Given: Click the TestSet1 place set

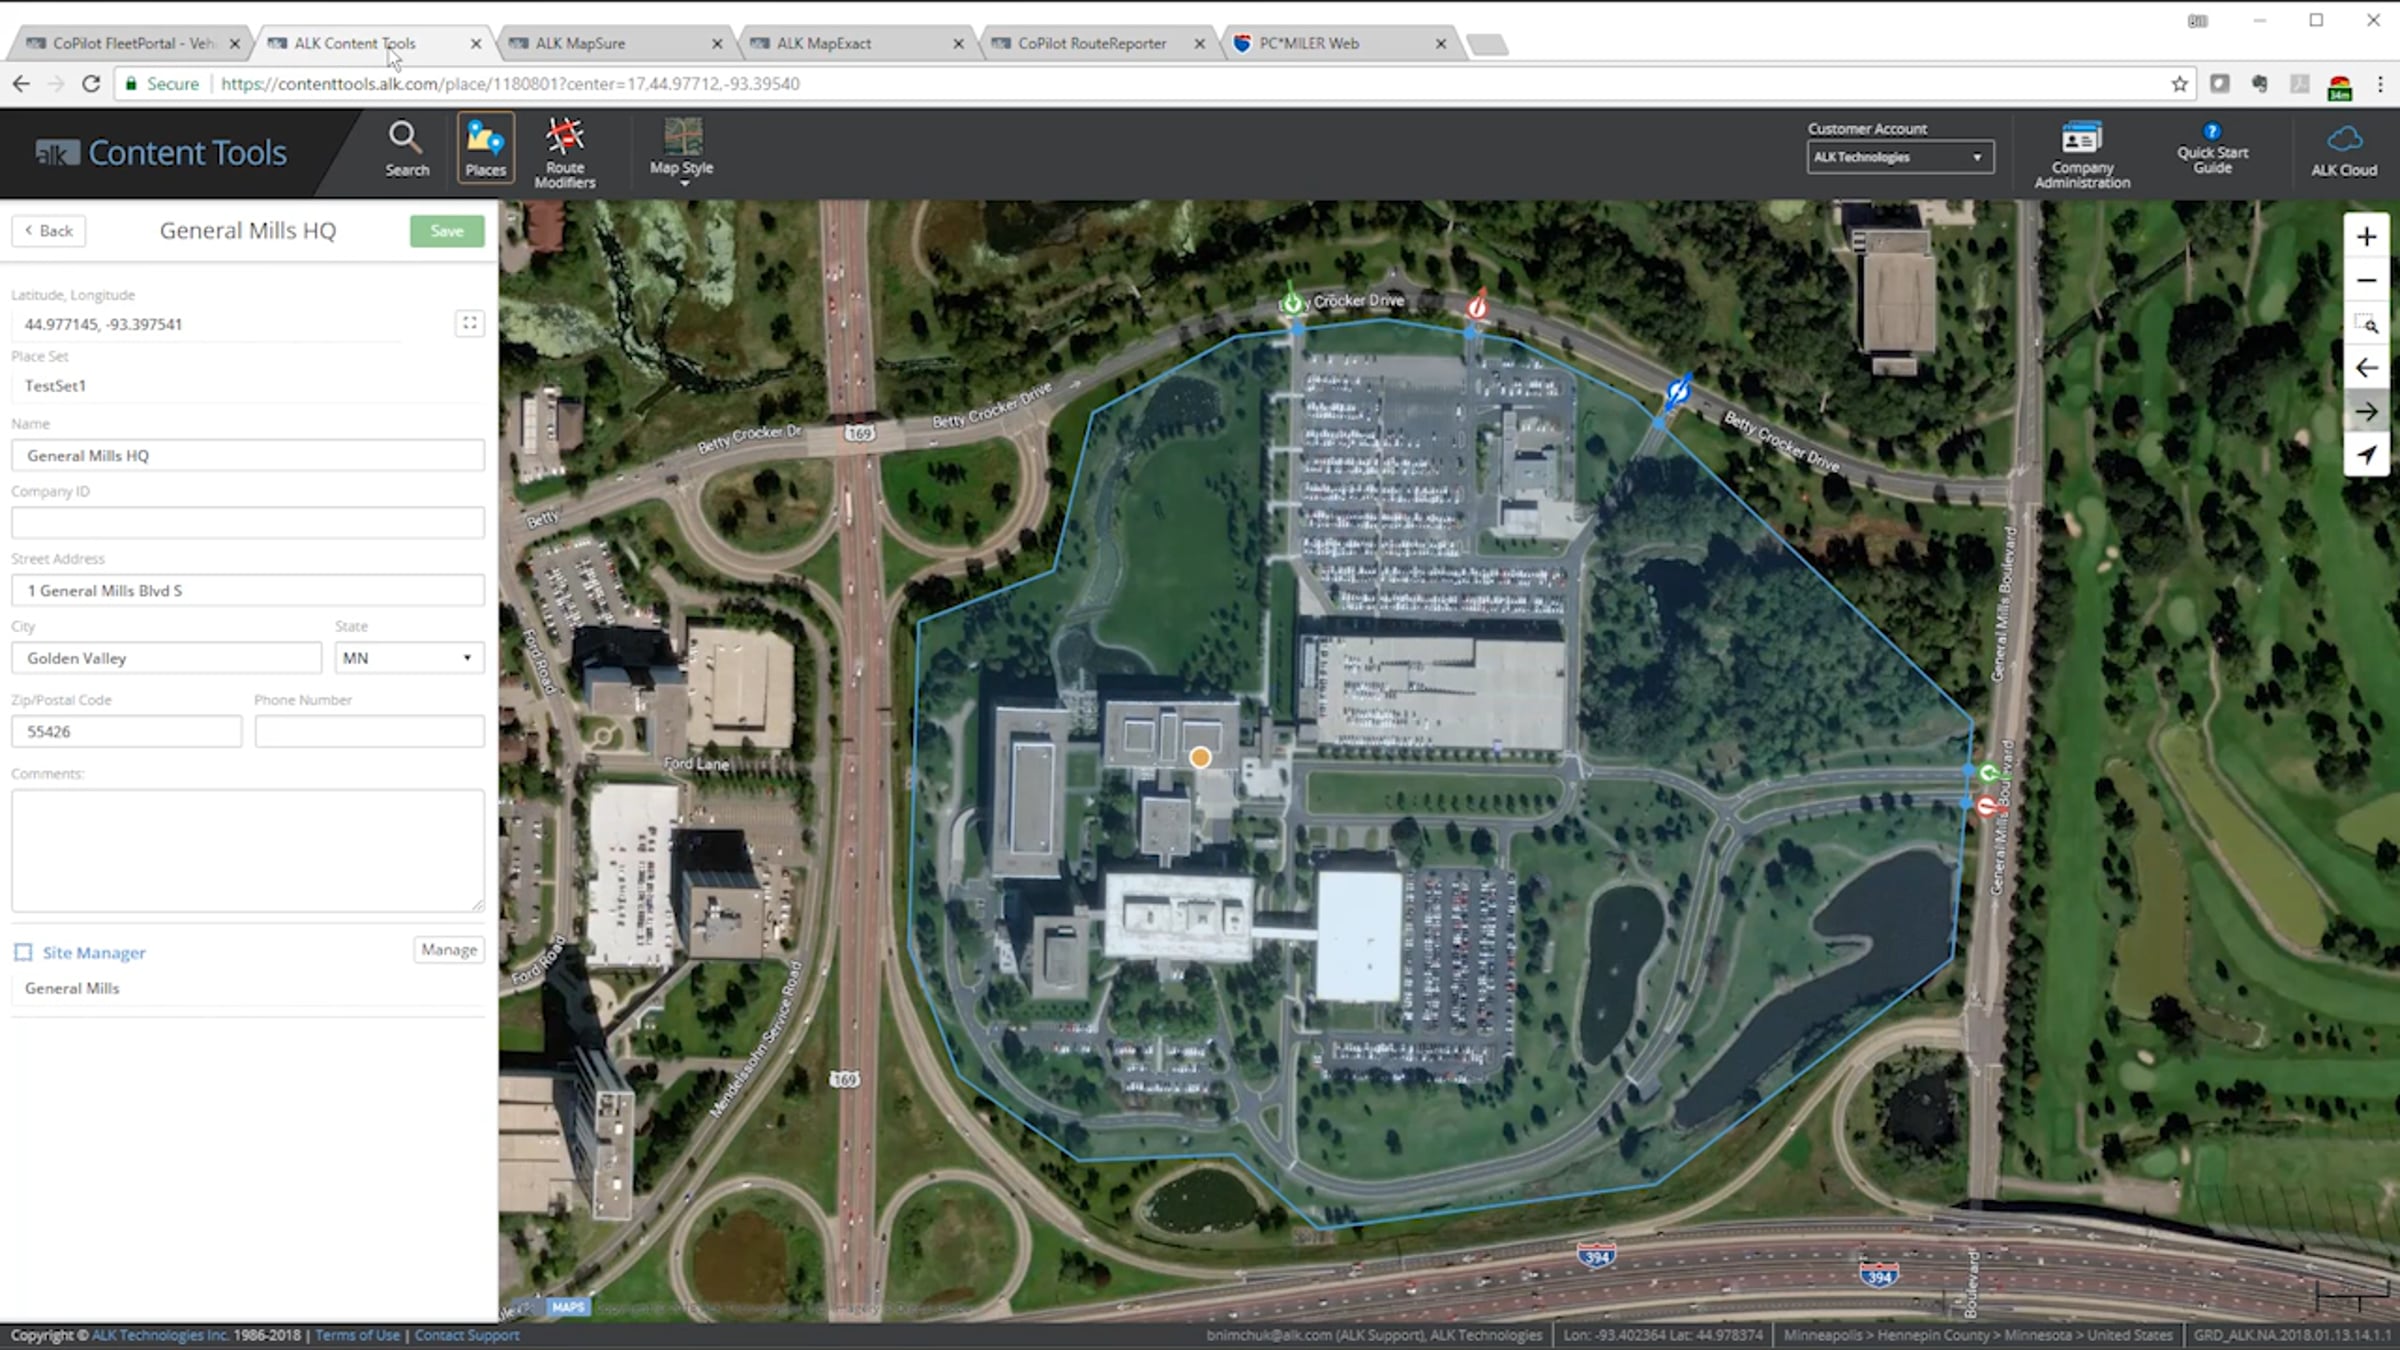Looking at the screenshot, I should 55,385.
